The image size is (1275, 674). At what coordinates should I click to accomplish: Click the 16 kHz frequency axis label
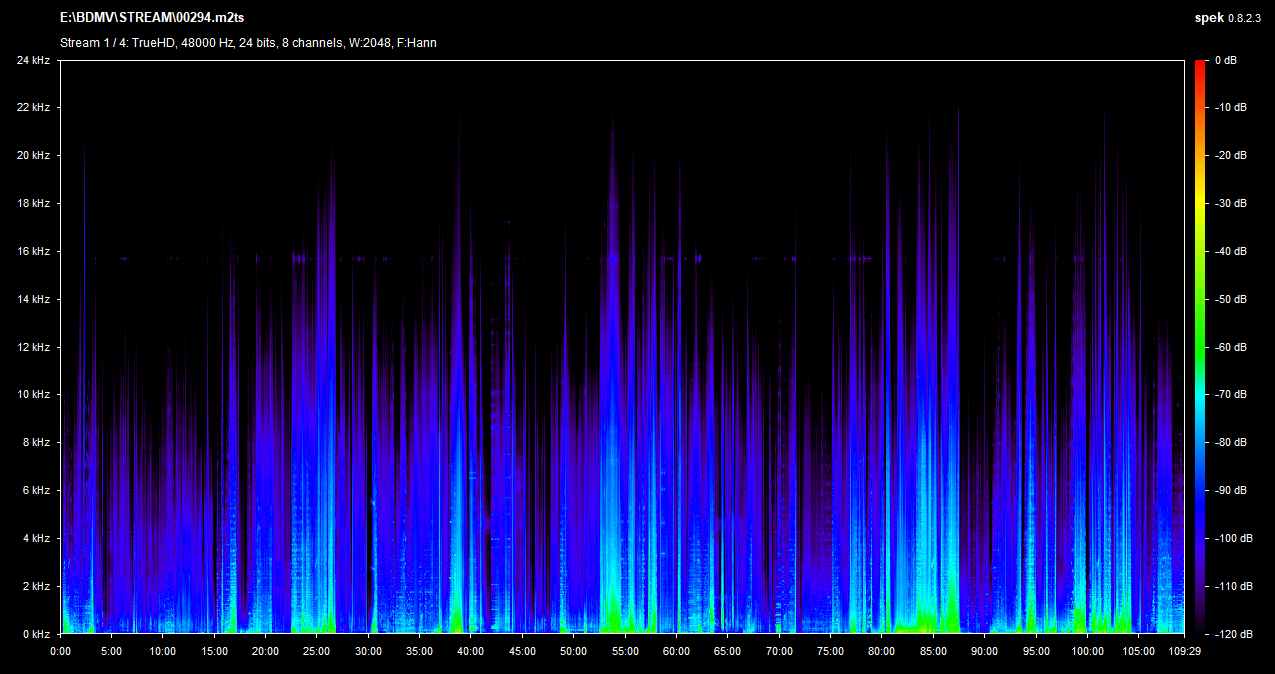click(x=33, y=251)
